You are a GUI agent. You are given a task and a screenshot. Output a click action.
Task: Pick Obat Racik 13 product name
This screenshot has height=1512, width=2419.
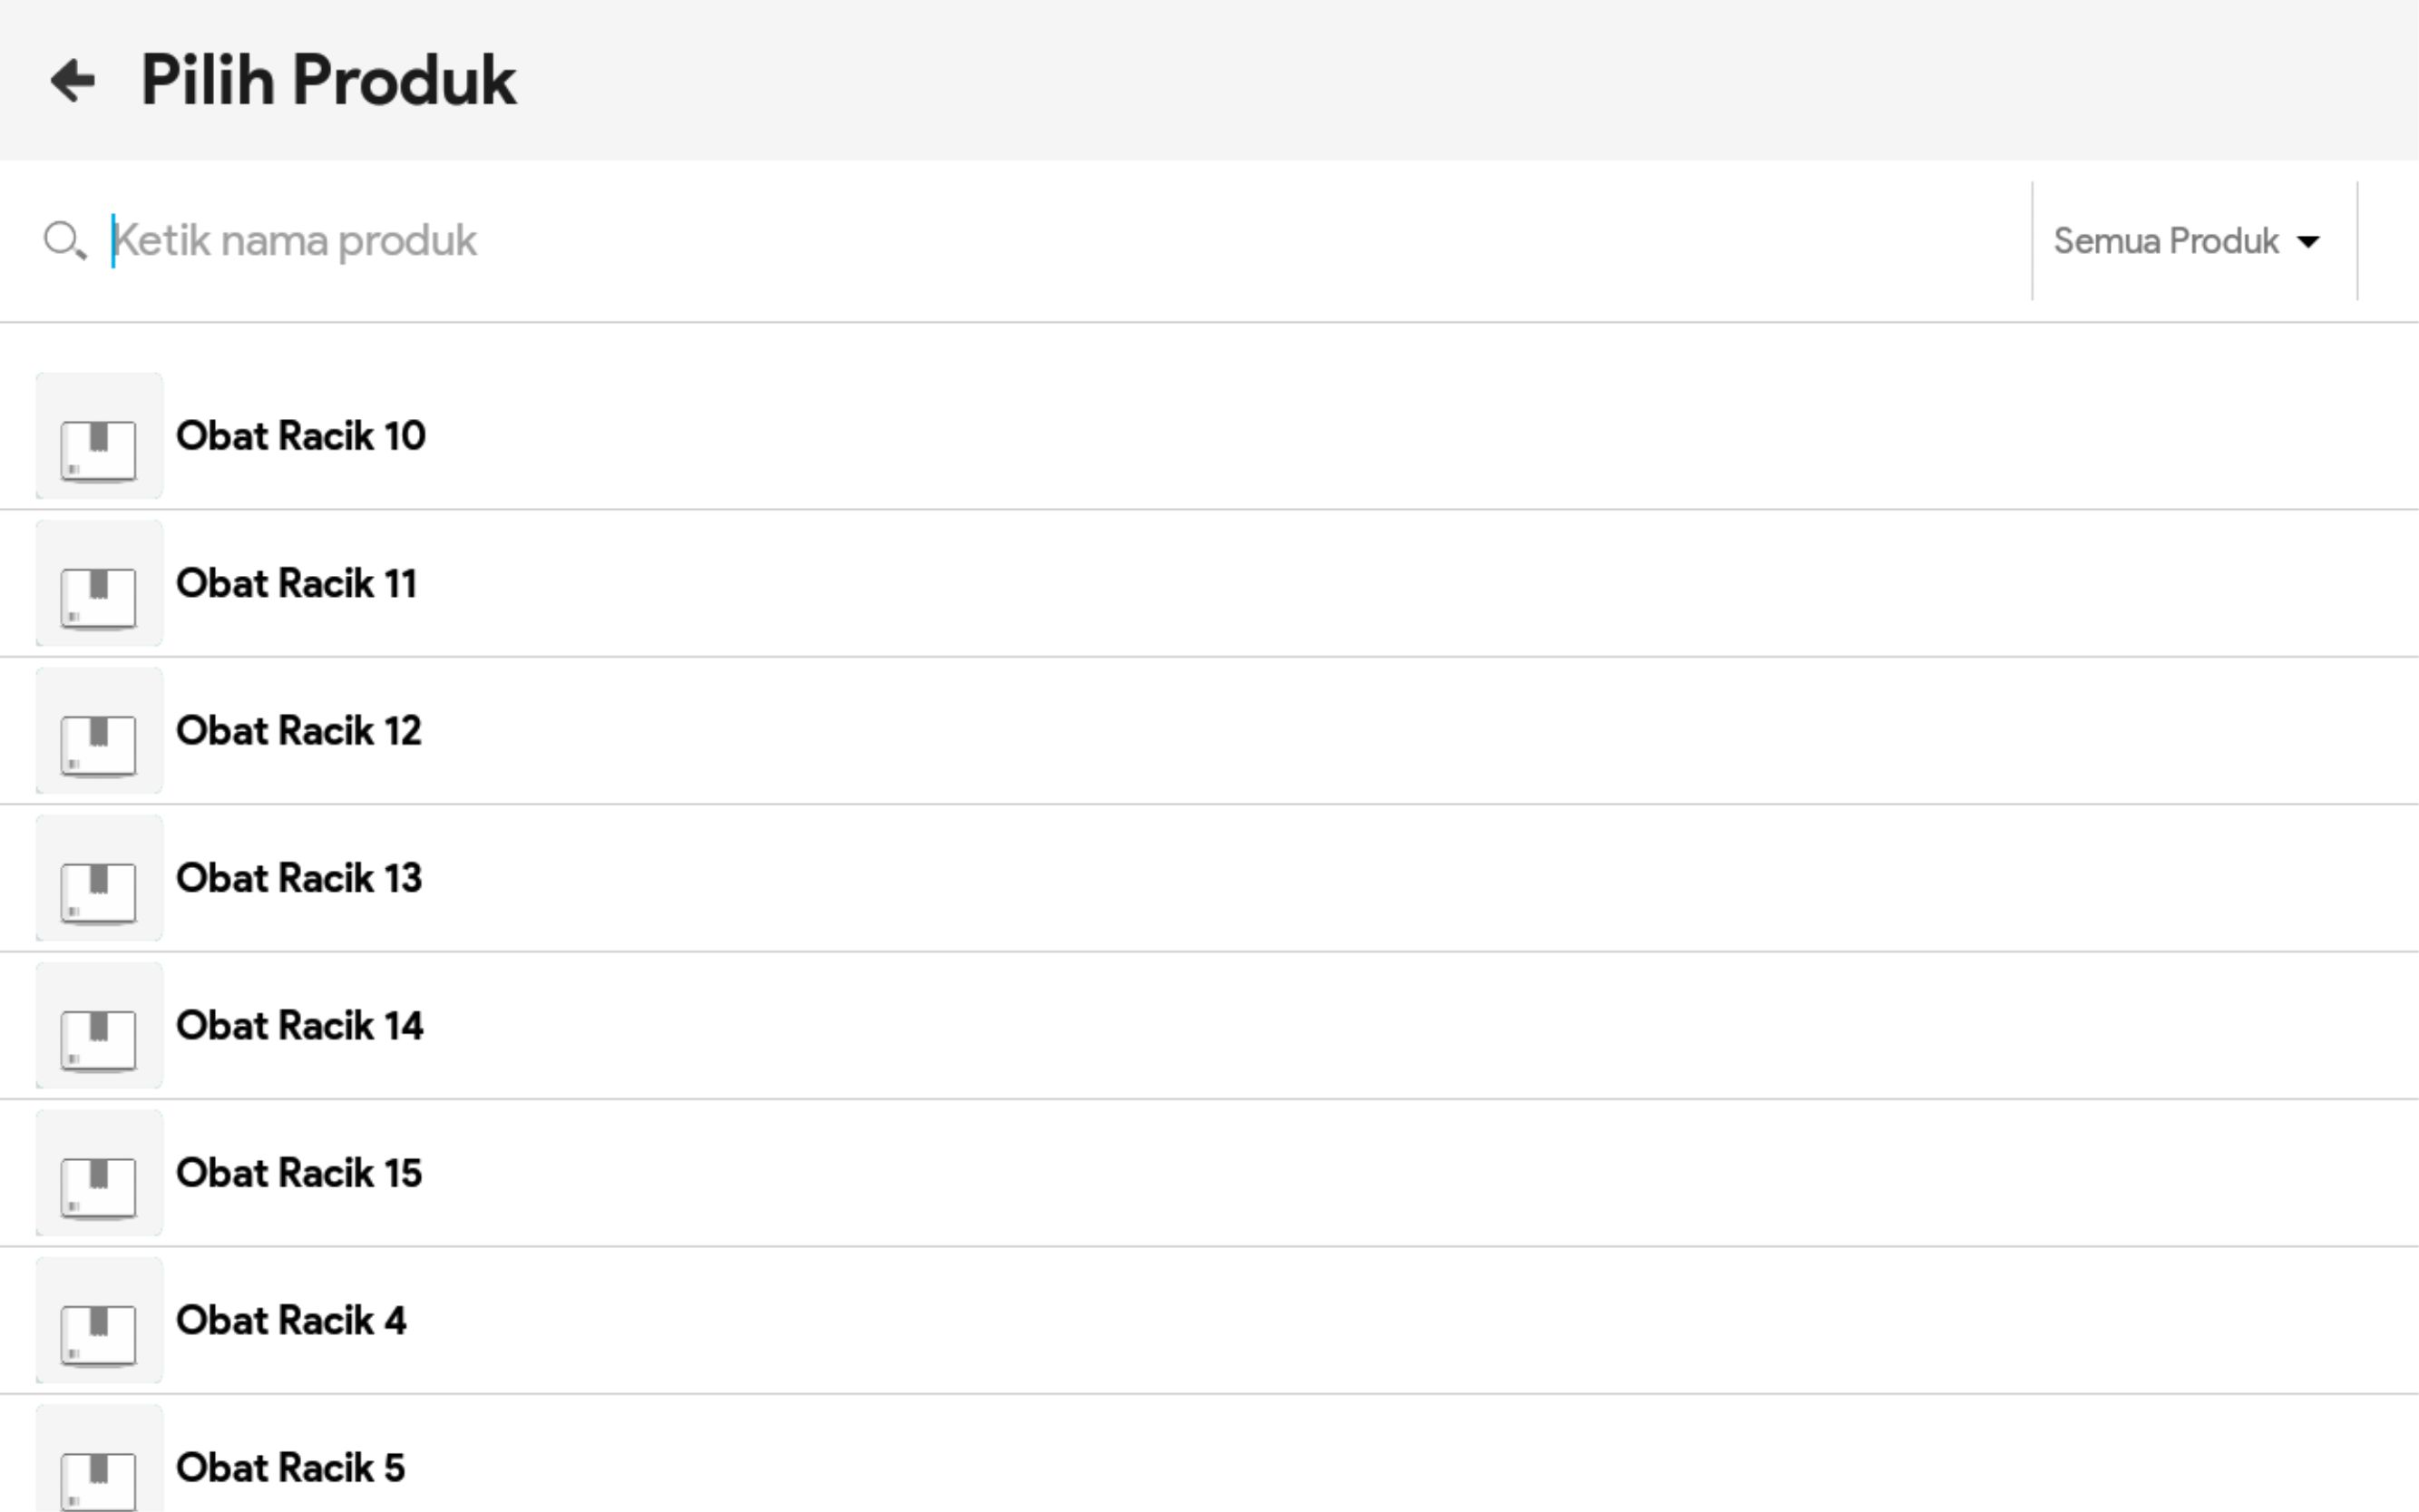click(x=299, y=879)
